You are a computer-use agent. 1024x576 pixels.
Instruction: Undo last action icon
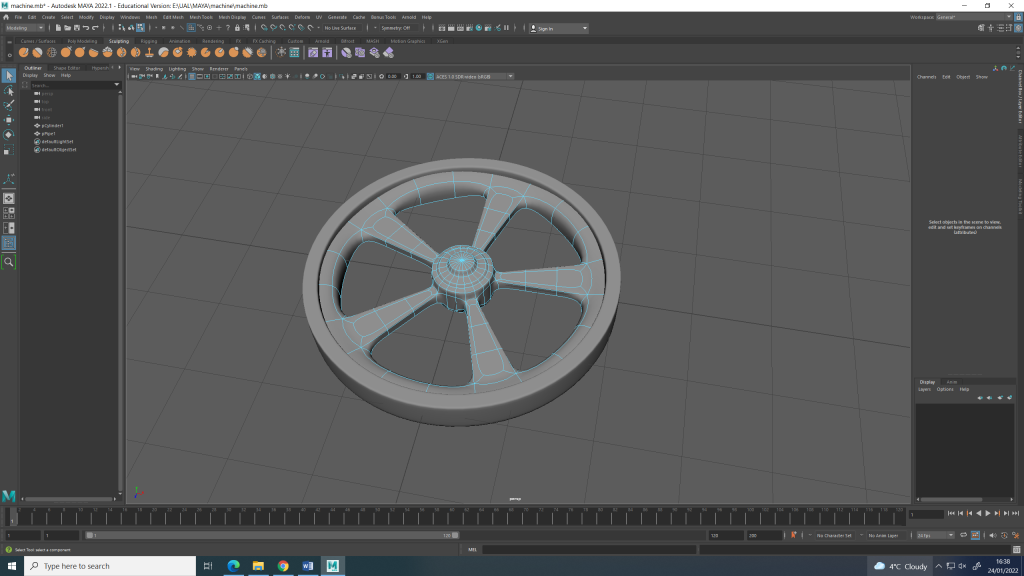(x=86, y=28)
